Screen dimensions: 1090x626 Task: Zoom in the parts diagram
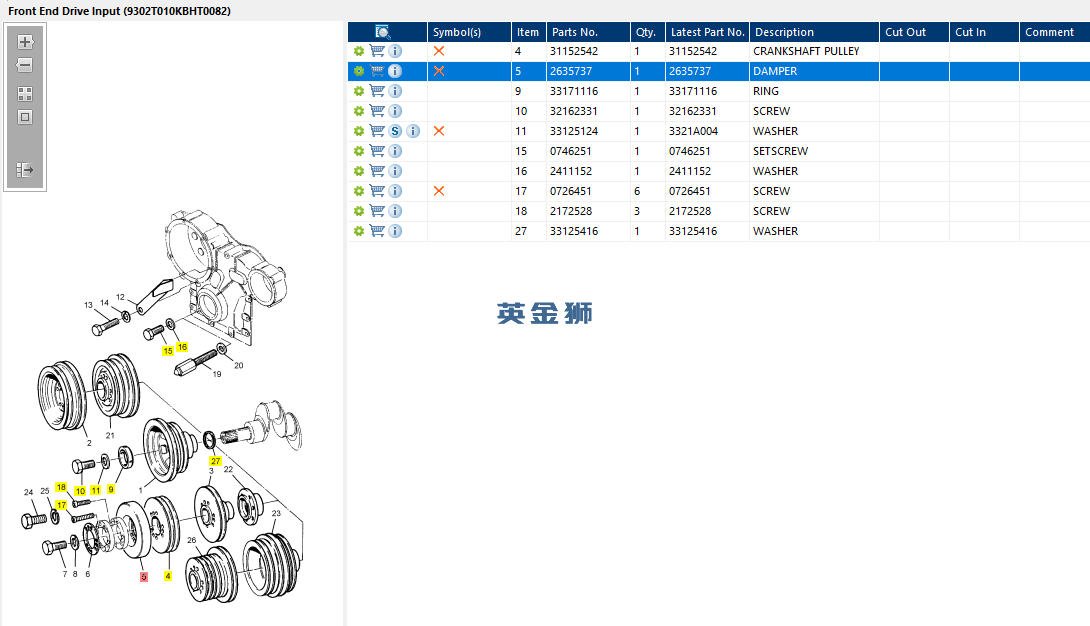pos(25,42)
